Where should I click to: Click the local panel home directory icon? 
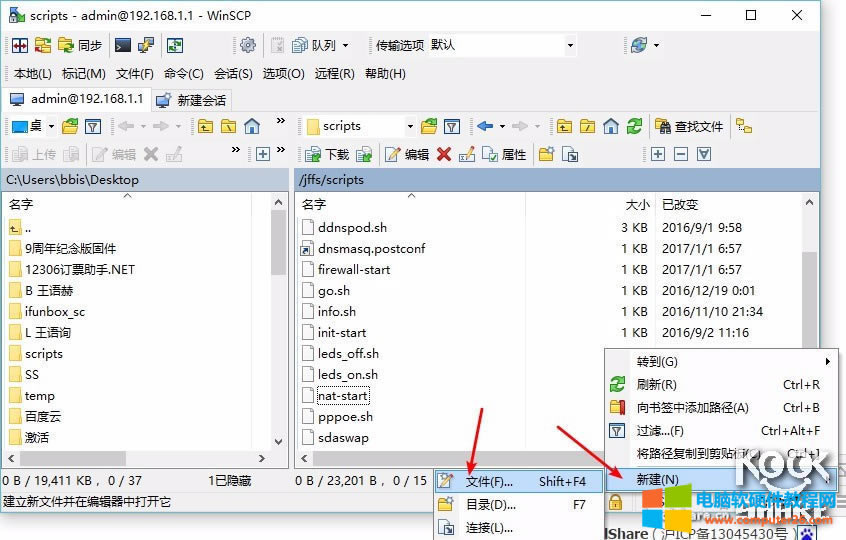(x=252, y=127)
